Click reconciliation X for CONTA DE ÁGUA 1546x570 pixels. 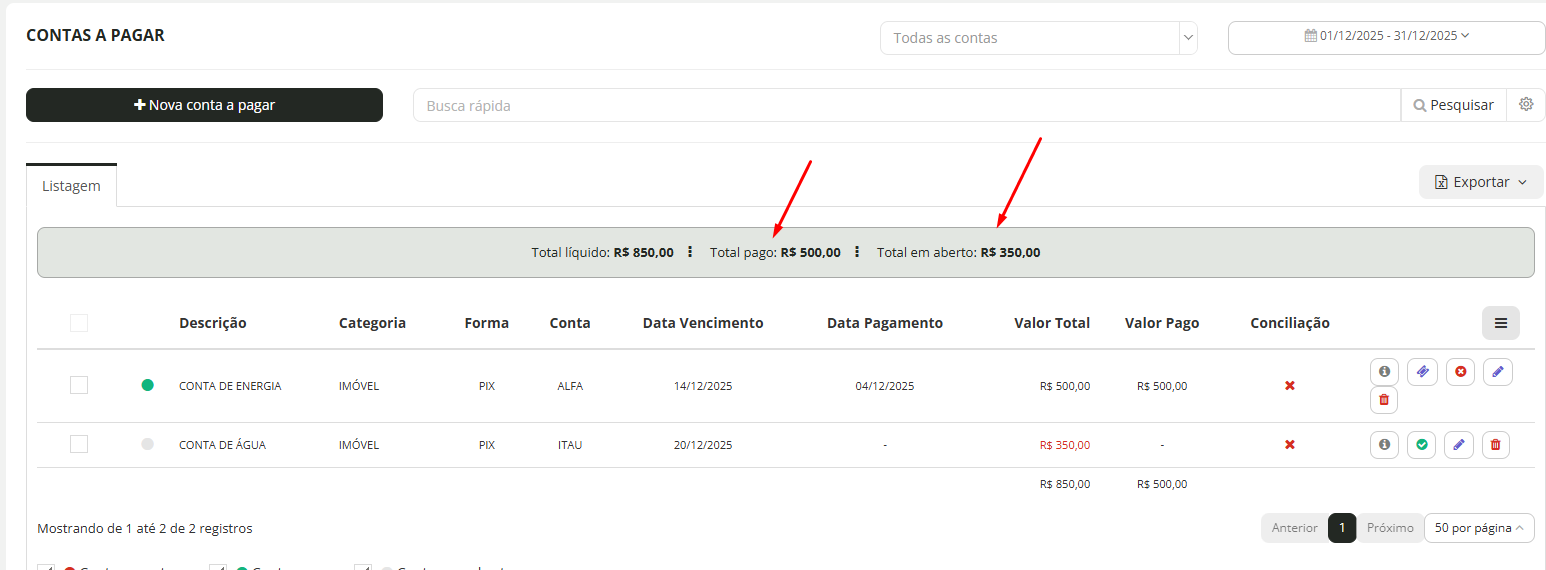[x=1290, y=444]
